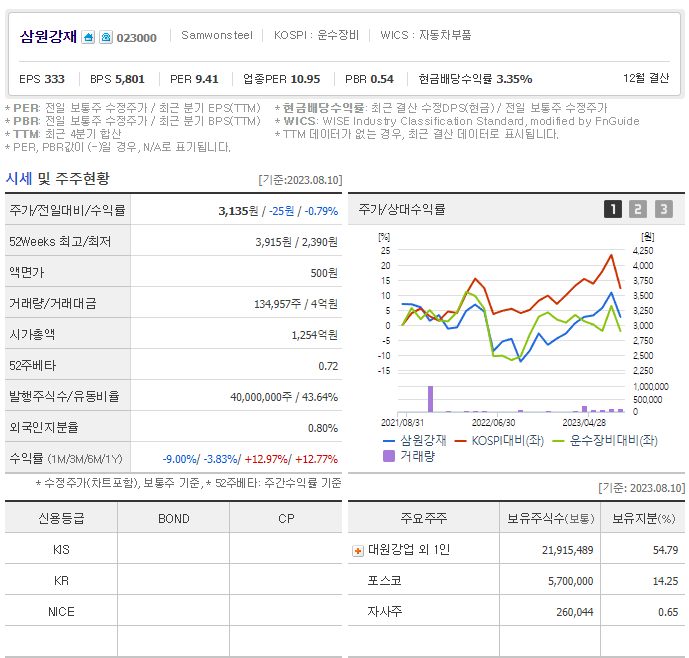Viewport: 689px width, 658px height.
Task: Click the 134,957주 / 4억원 trading volume value
Action: pyautogui.click(x=296, y=304)
